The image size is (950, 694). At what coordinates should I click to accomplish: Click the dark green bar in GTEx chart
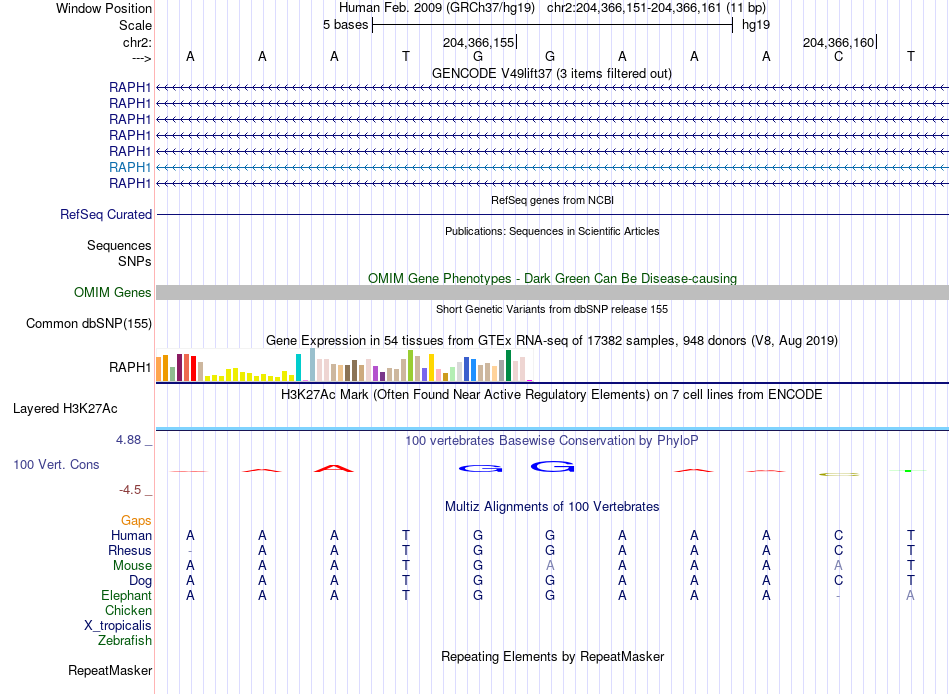point(508,365)
